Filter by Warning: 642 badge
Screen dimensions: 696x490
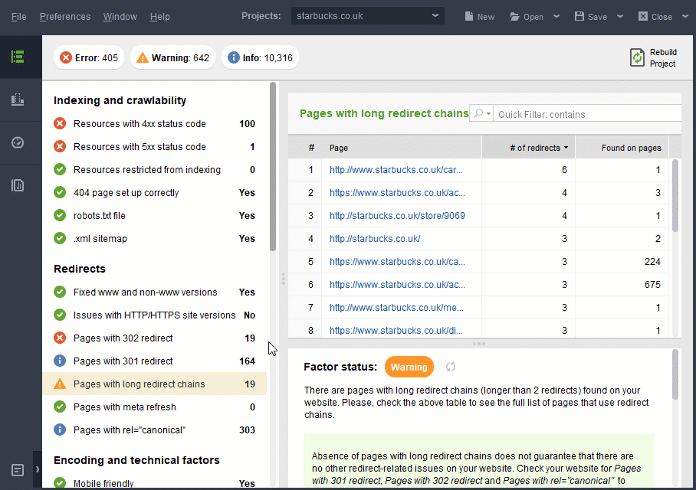pos(173,58)
